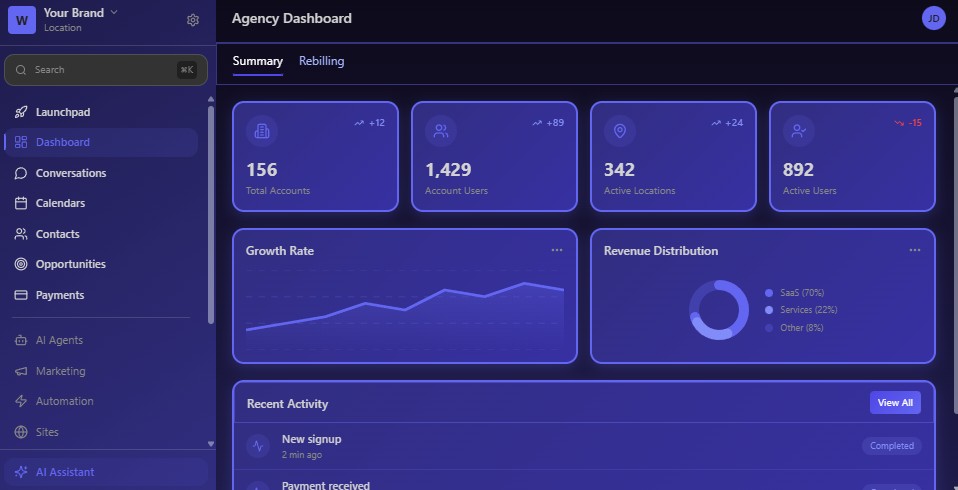Expand the Your Brand location switcher chevron
This screenshot has width=958, height=490.
point(114,12)
